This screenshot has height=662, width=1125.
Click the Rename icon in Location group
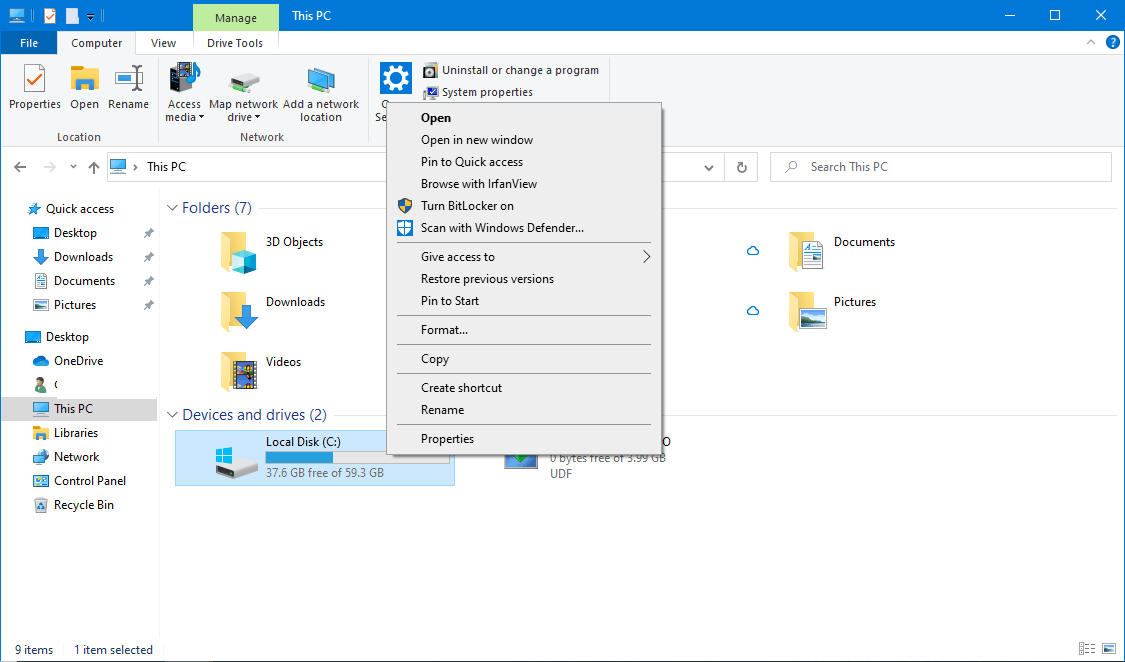[x=129, y=79]
